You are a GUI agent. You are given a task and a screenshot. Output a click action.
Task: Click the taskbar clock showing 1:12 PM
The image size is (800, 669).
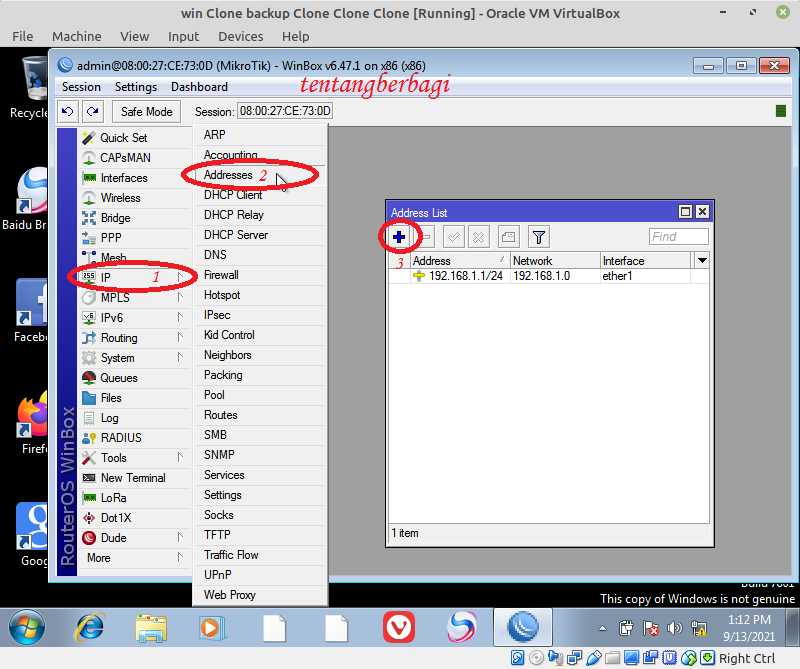(748, 628)
